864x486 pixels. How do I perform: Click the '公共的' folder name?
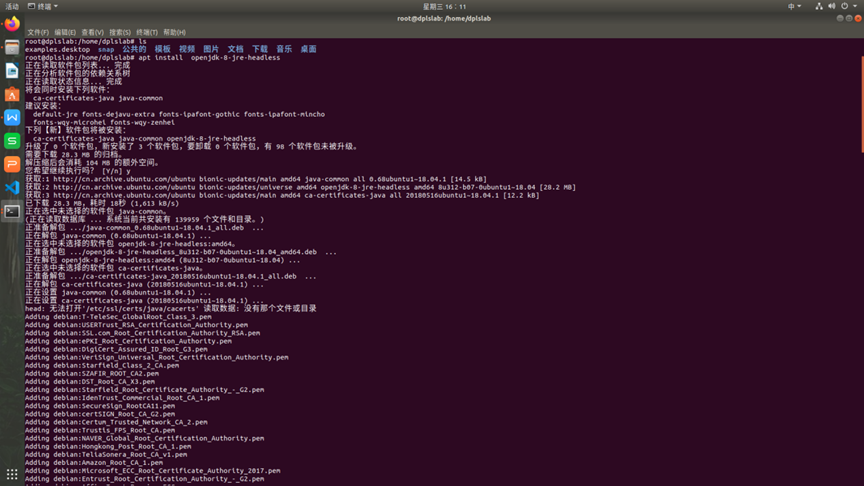click(134, 49)
